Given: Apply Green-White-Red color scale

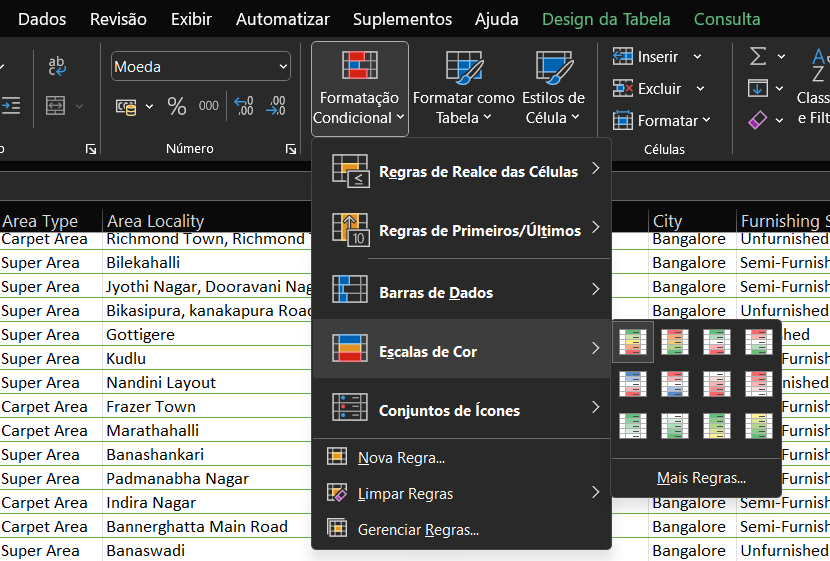Looking at the screenshot, I should [x=717, y=342].
